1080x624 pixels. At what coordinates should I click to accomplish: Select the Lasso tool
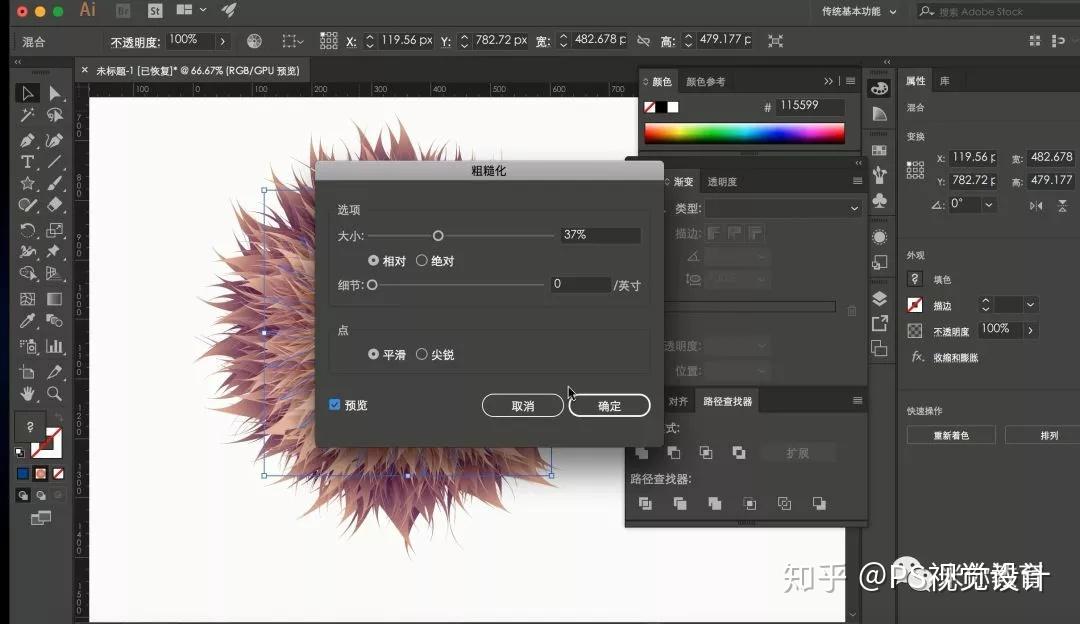54,115
